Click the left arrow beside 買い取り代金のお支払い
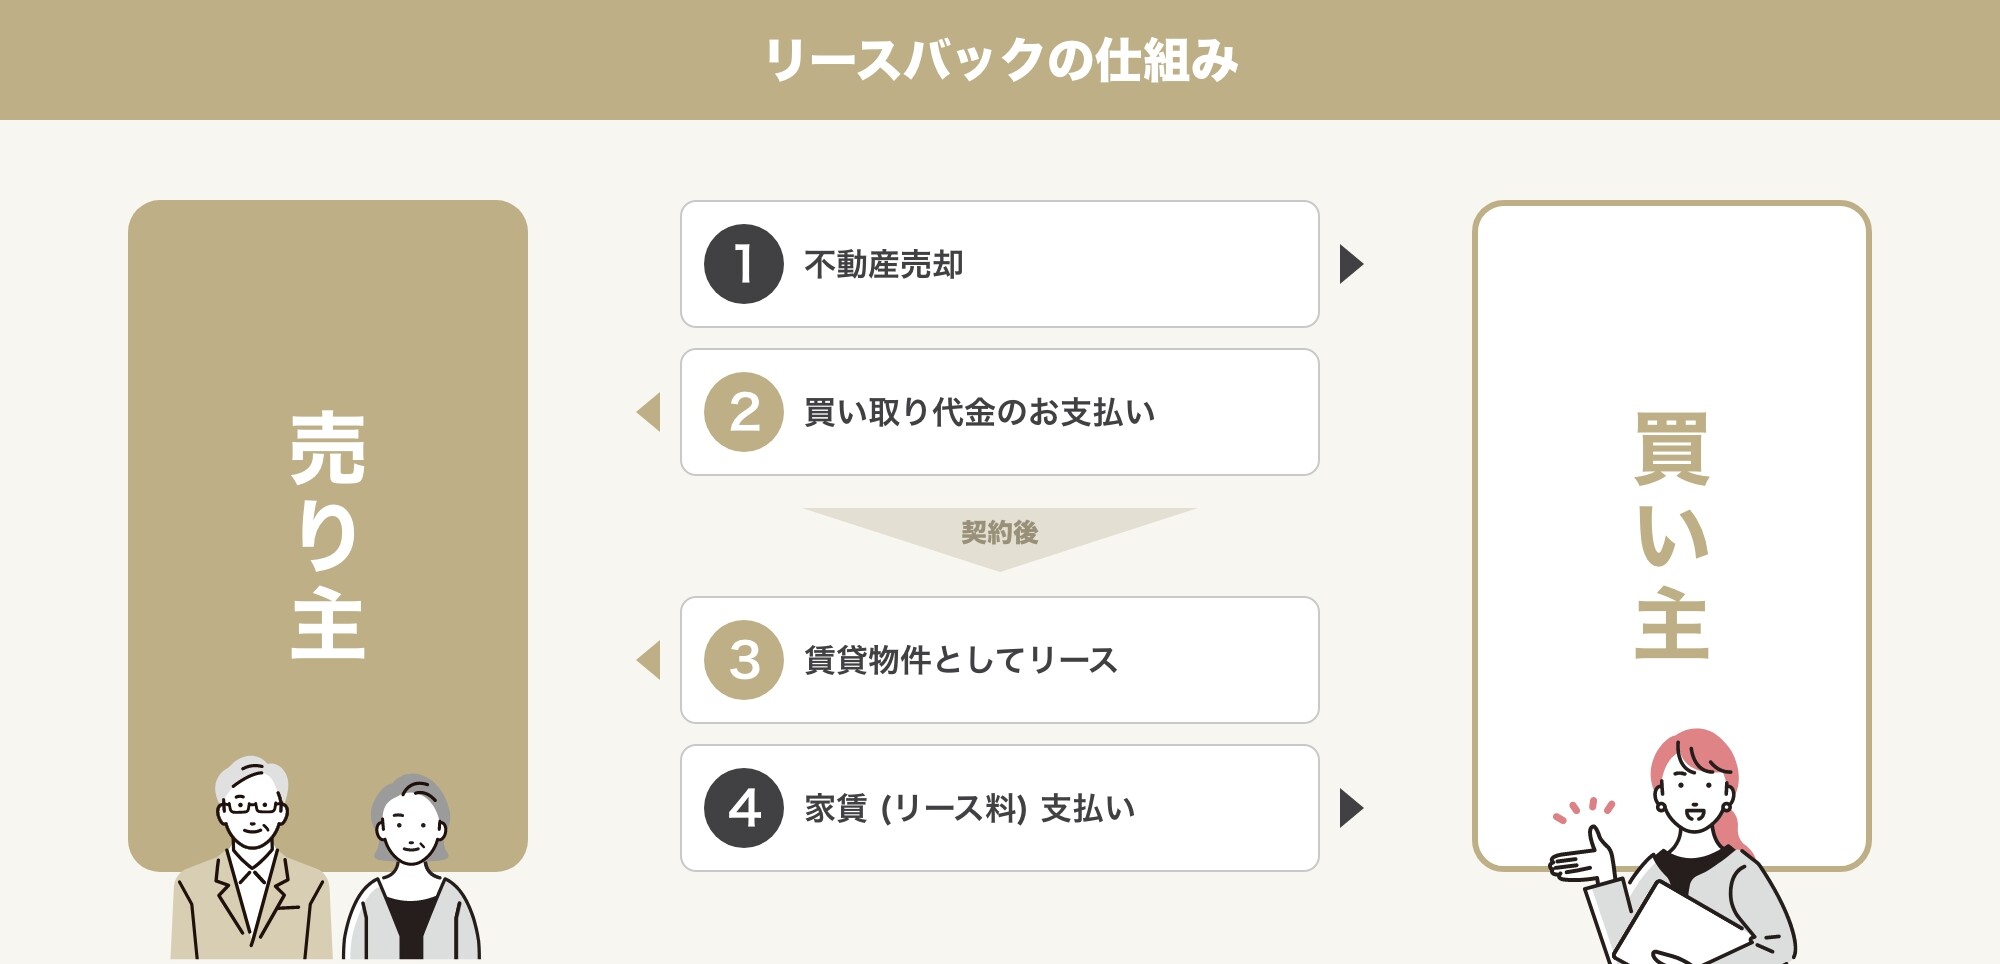2000x964 pixels. [x=648, y=412]
